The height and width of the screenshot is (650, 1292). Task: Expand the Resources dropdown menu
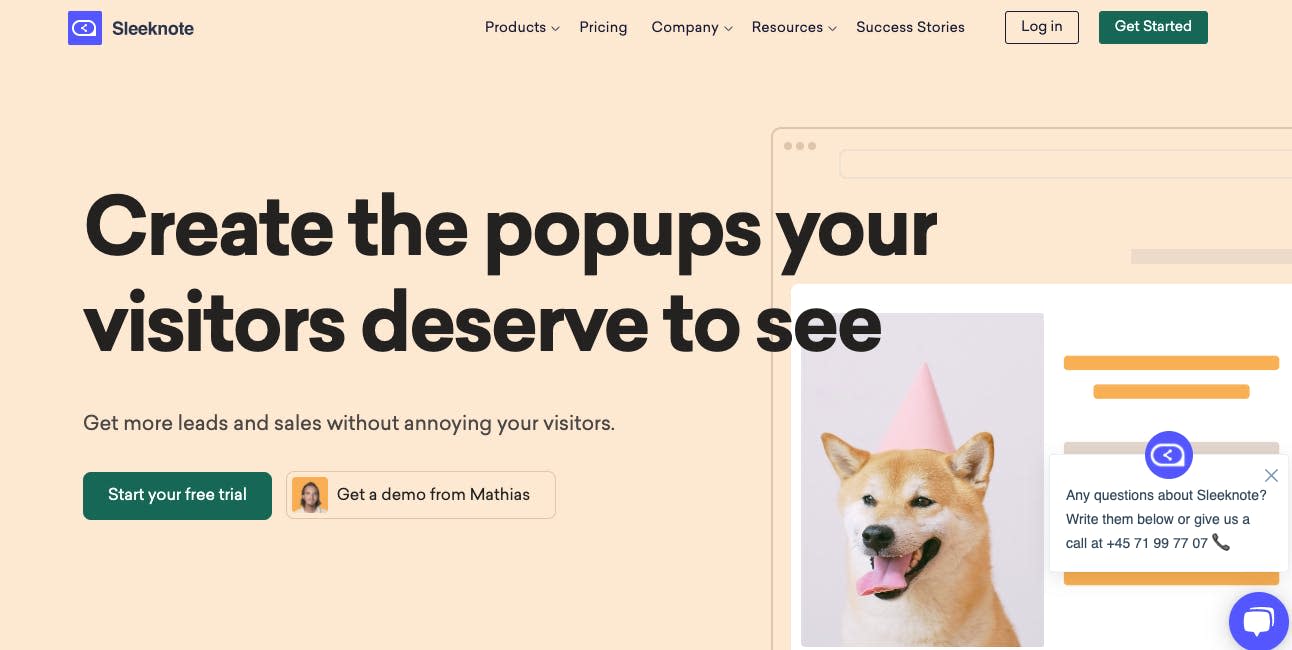(794, 28)
